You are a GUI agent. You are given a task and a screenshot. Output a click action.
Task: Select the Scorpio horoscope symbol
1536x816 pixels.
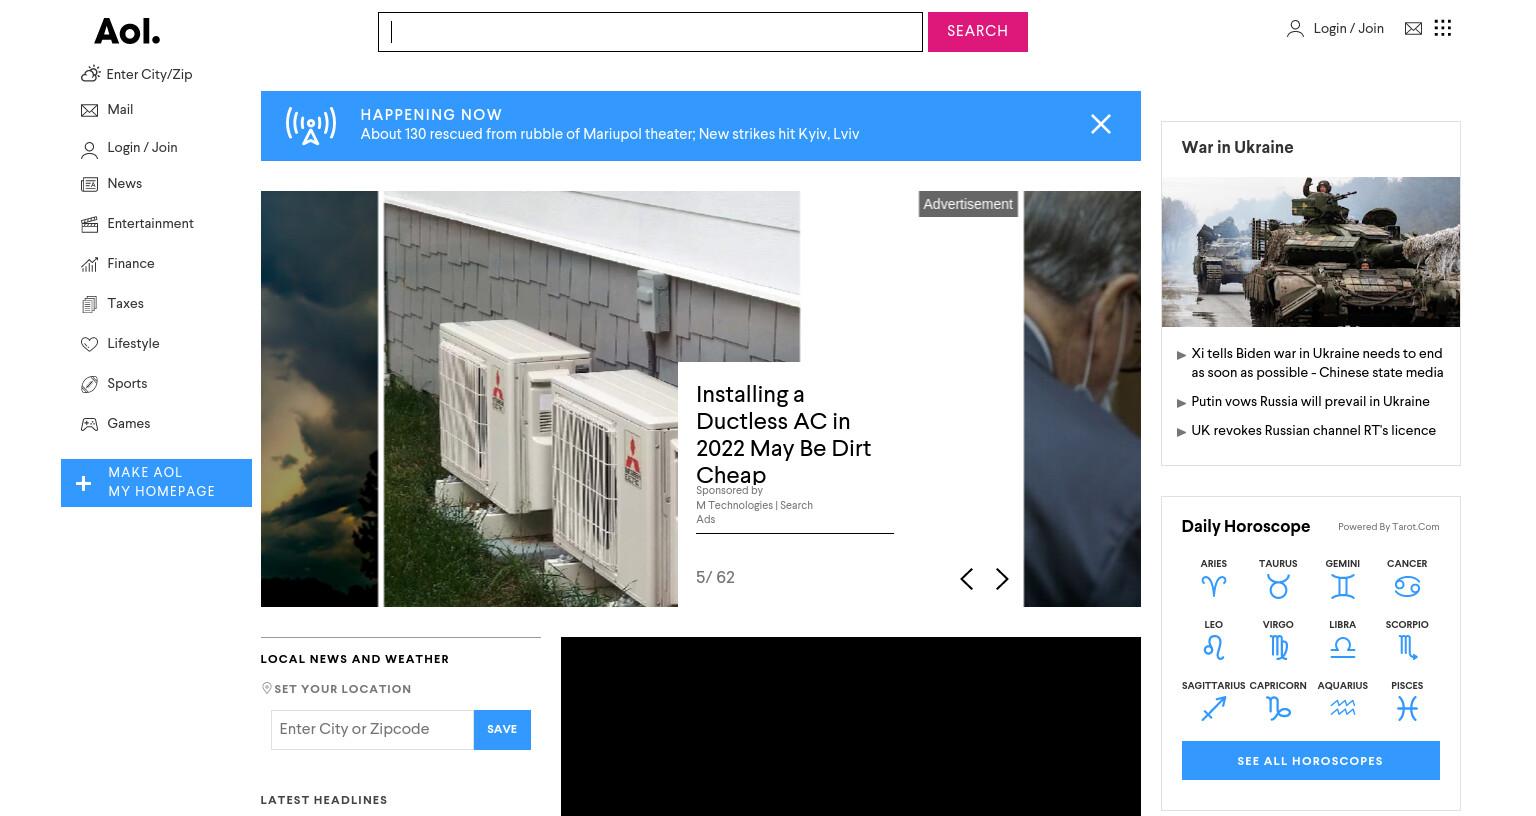click(x=1407, y=648)
